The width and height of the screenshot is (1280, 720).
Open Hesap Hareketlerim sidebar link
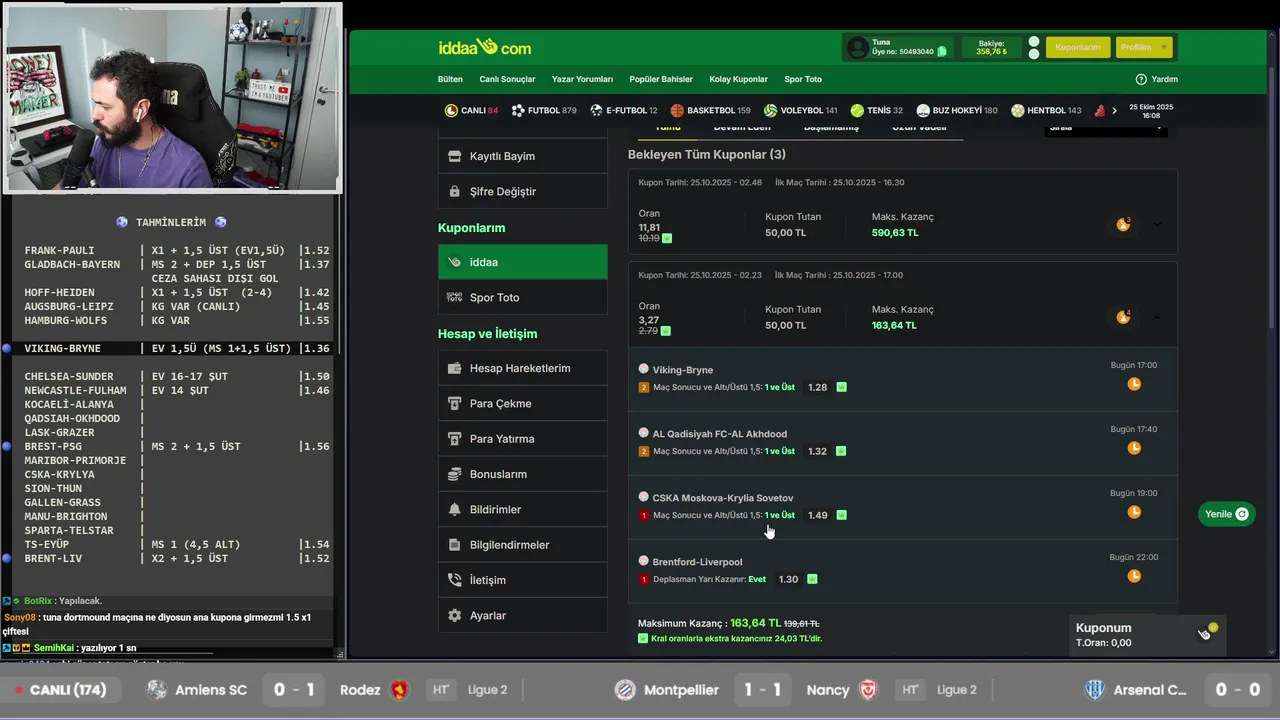522,368
